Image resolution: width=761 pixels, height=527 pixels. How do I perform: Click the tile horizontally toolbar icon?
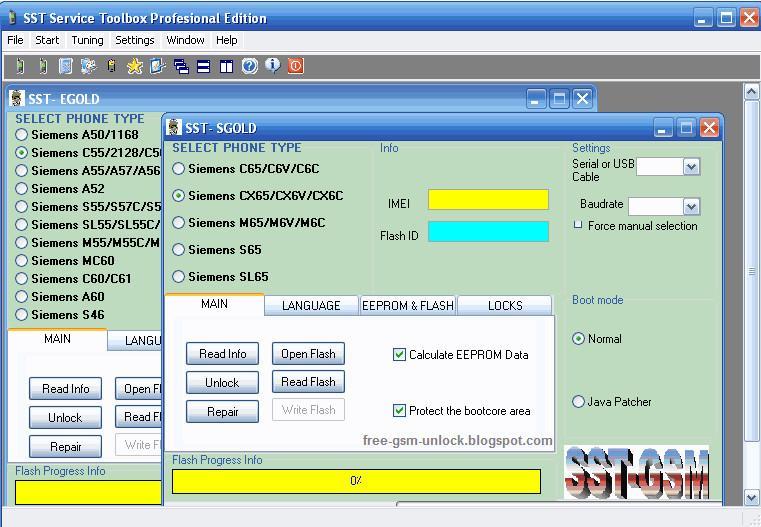click(204, 66)
